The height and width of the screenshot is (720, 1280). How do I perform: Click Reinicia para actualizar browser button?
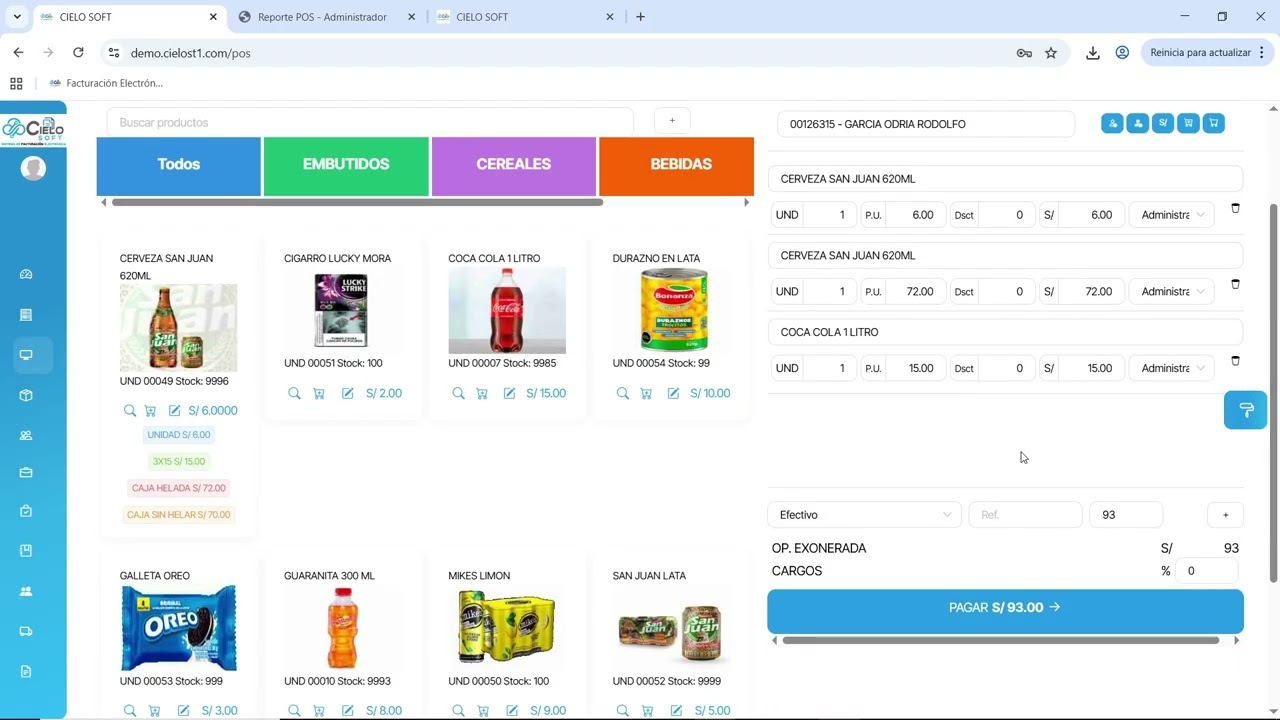point(1207,53)
